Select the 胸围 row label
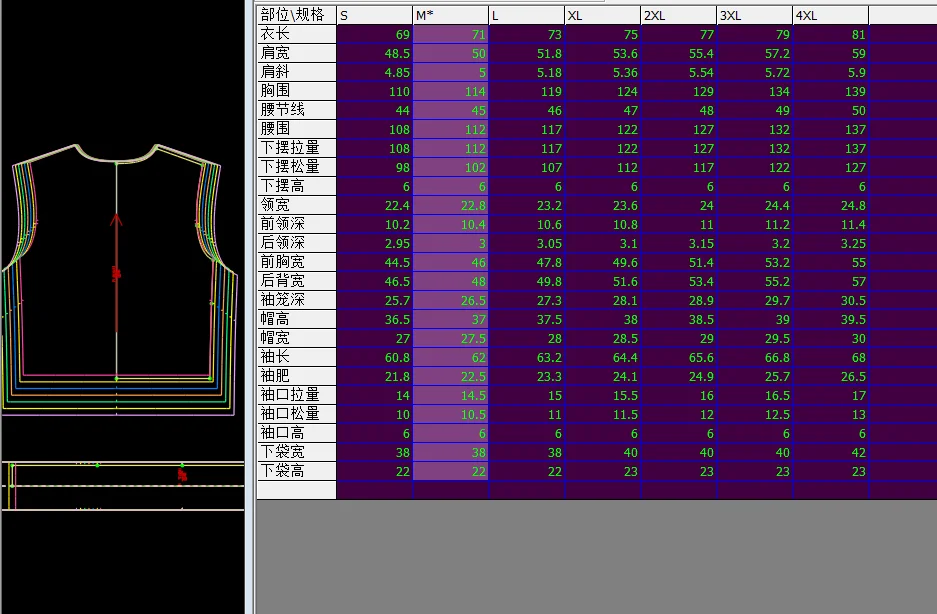Screen dimensions: 937x614 (296, 91)
